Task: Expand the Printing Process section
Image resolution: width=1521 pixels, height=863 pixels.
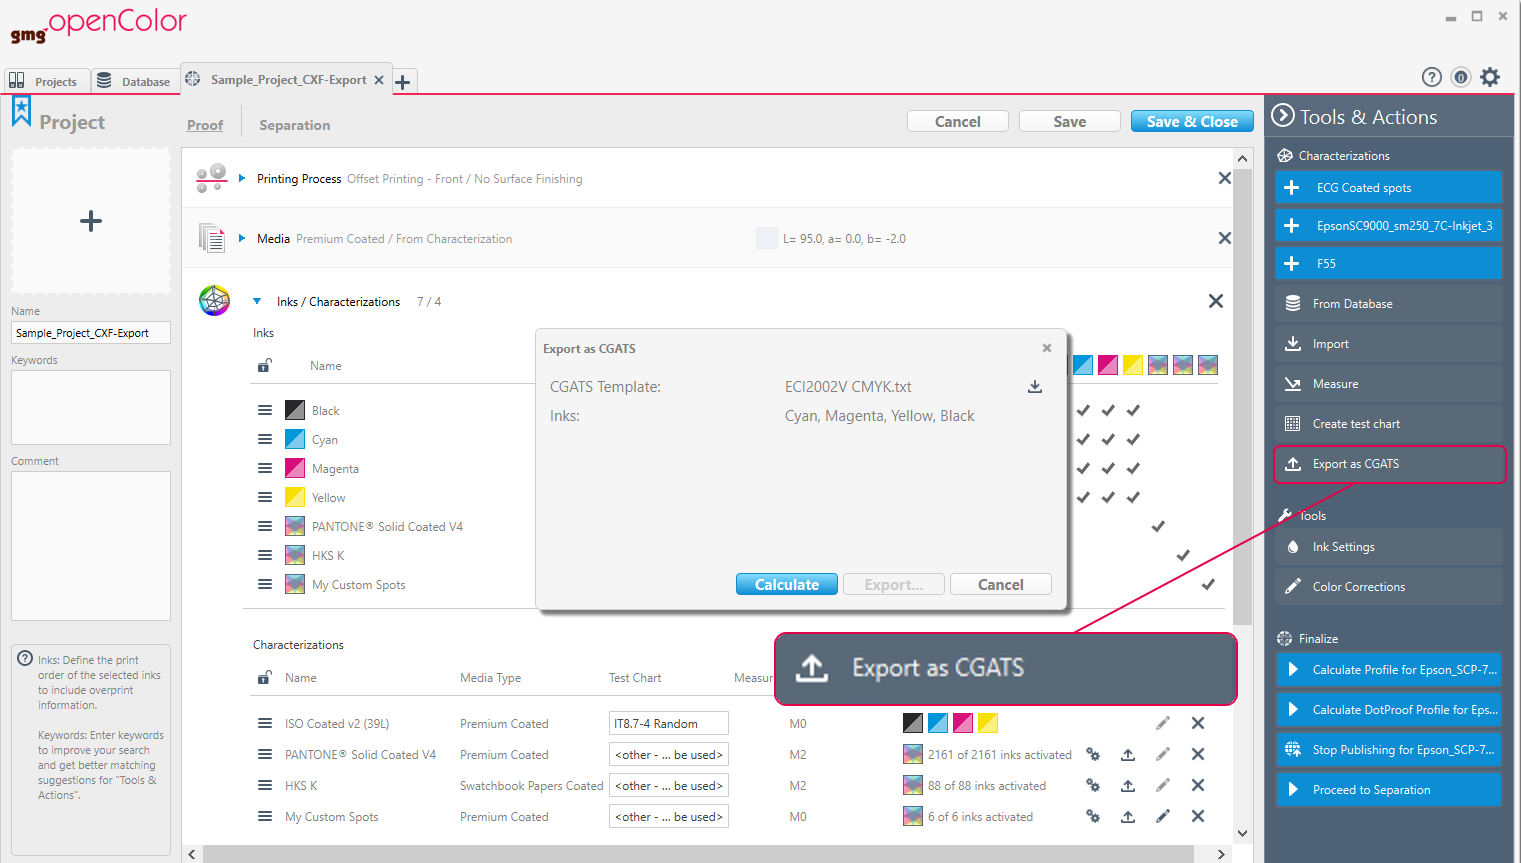Action: 242,178
